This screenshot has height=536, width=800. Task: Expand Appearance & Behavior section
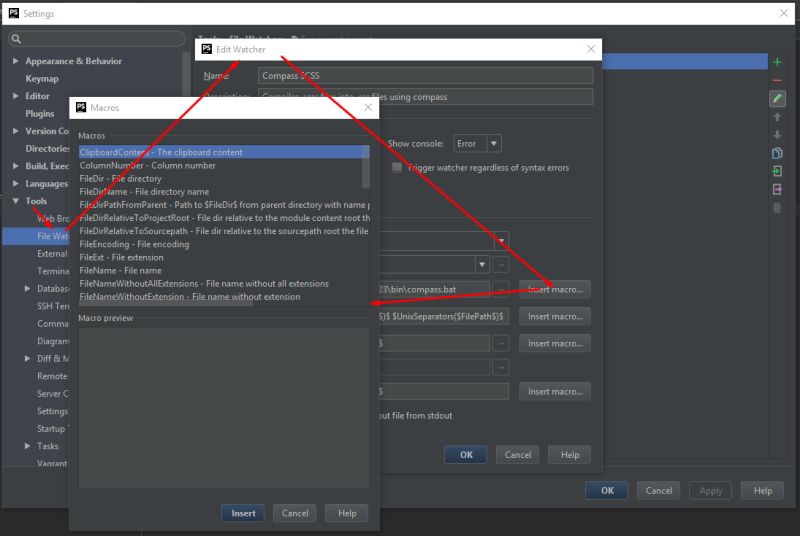(15, 61)
